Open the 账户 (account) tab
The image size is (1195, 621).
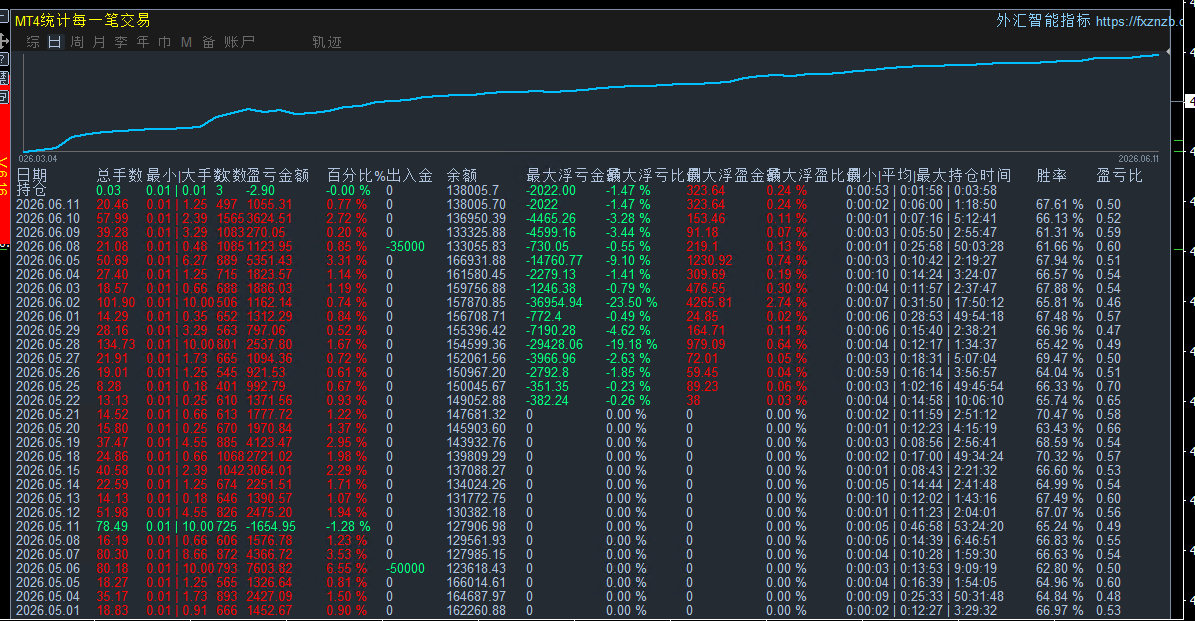pyautogui.click(x=239, y=42)
